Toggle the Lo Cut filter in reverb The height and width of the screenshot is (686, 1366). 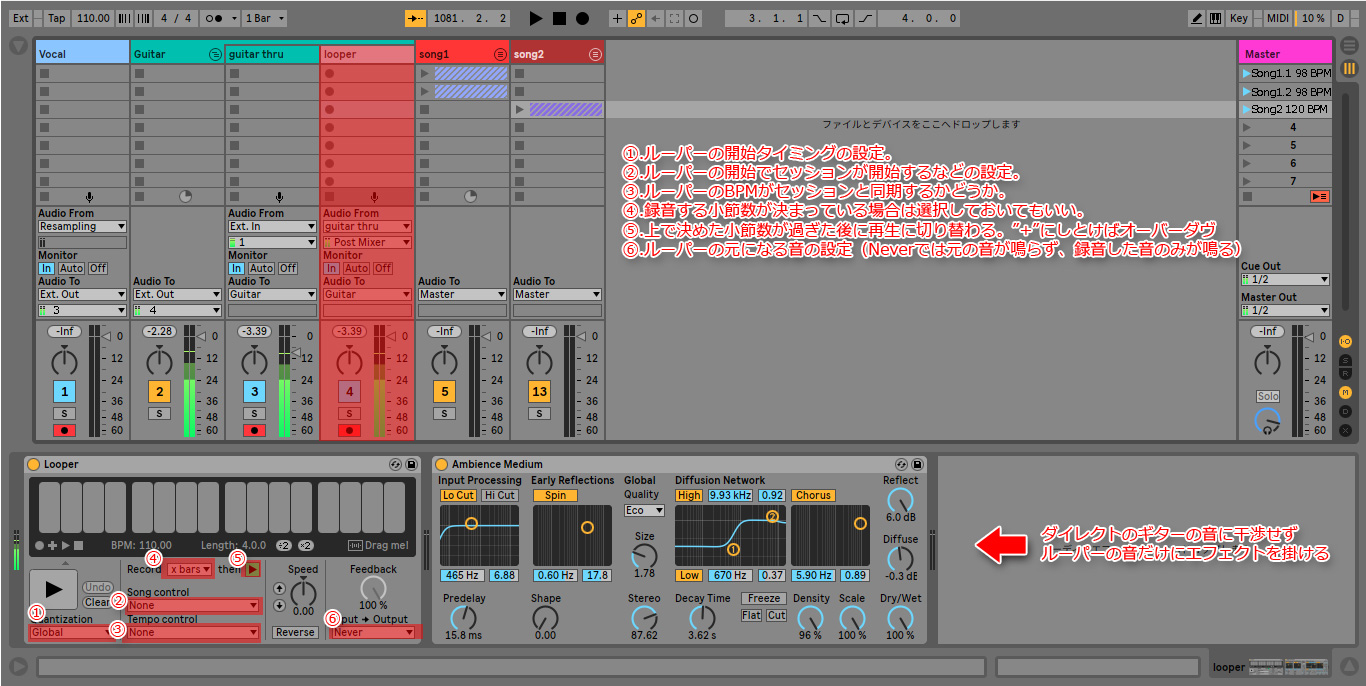458,495
